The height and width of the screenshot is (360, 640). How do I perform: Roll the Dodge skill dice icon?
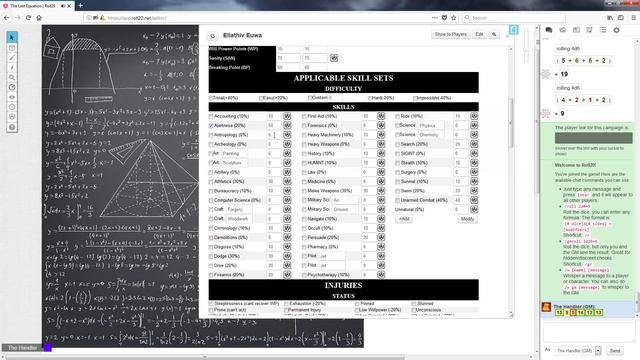(287, 256)
